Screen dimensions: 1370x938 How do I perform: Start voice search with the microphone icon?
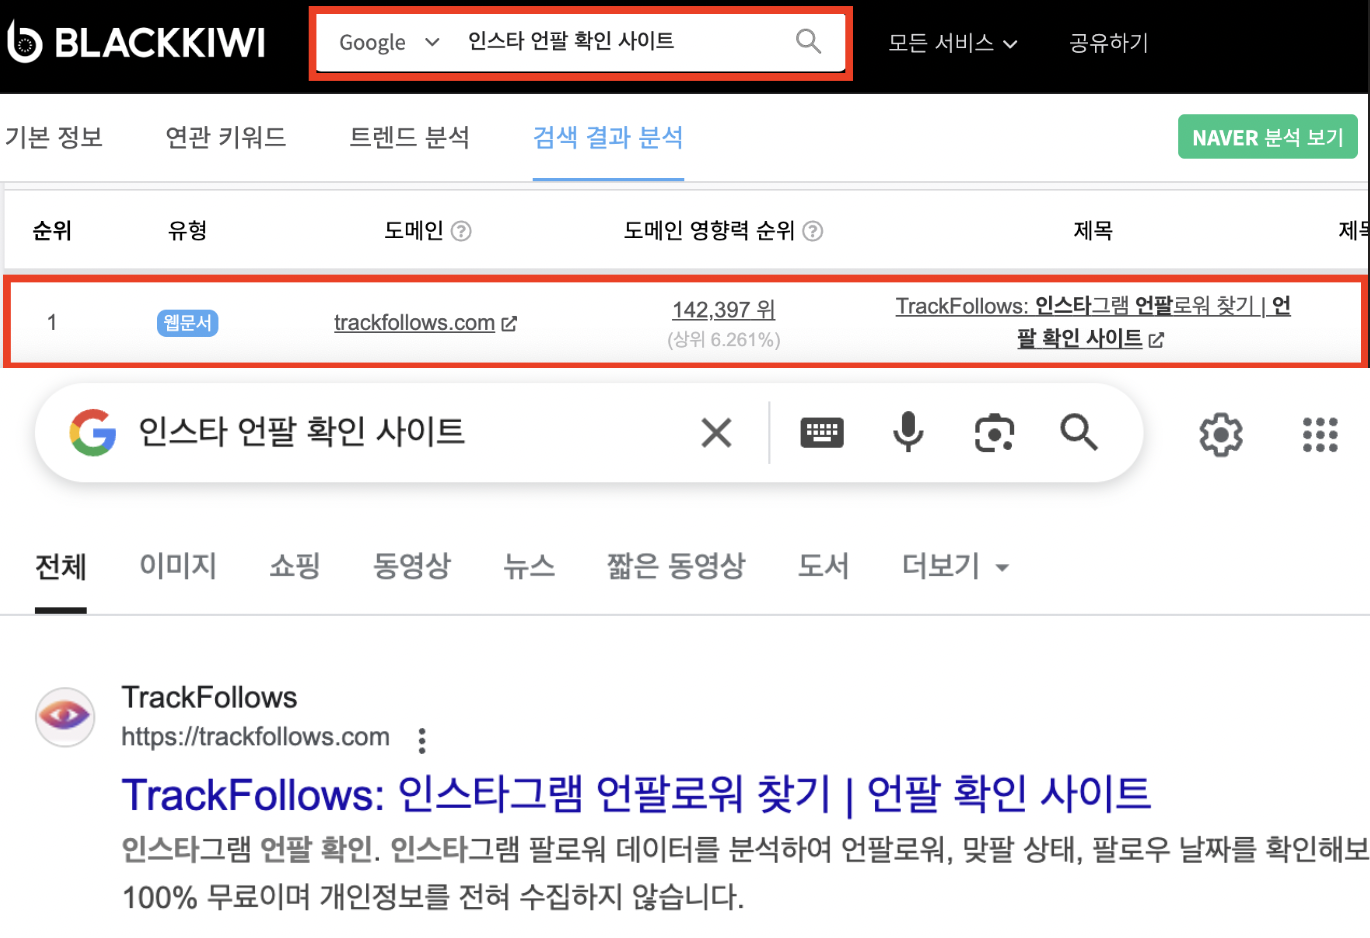coord(908,433)
